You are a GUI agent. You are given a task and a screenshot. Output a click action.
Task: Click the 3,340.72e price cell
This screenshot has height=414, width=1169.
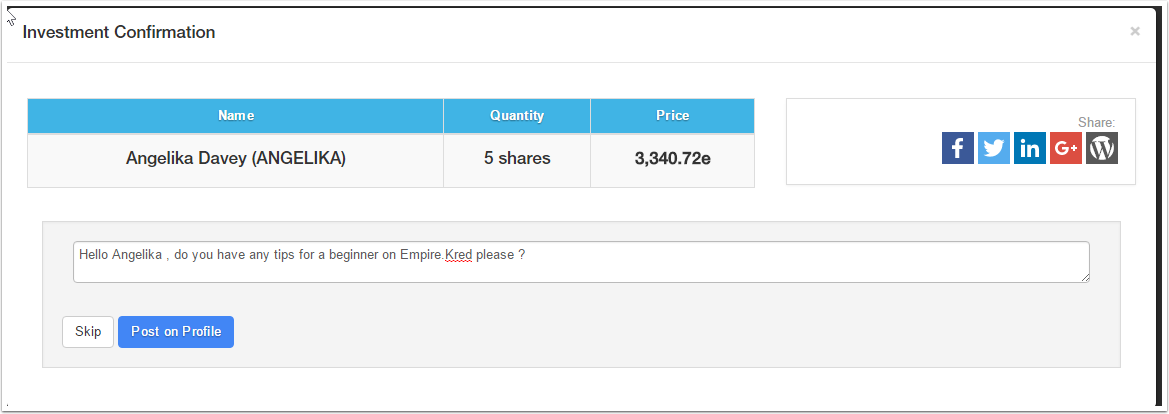[672, 158]
